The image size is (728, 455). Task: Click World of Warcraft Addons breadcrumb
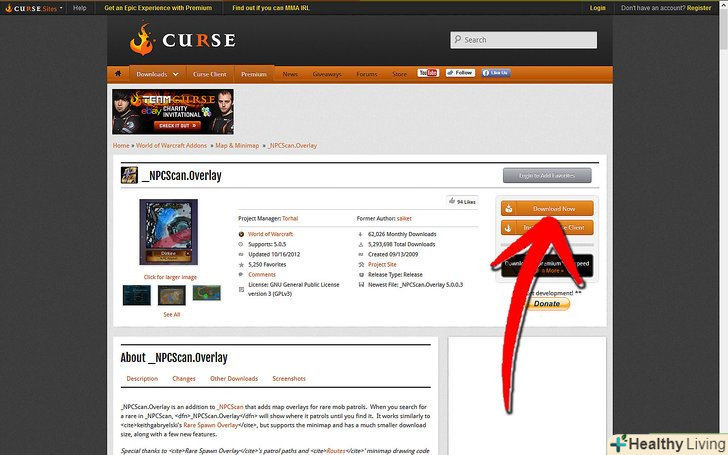click(171, 145)
